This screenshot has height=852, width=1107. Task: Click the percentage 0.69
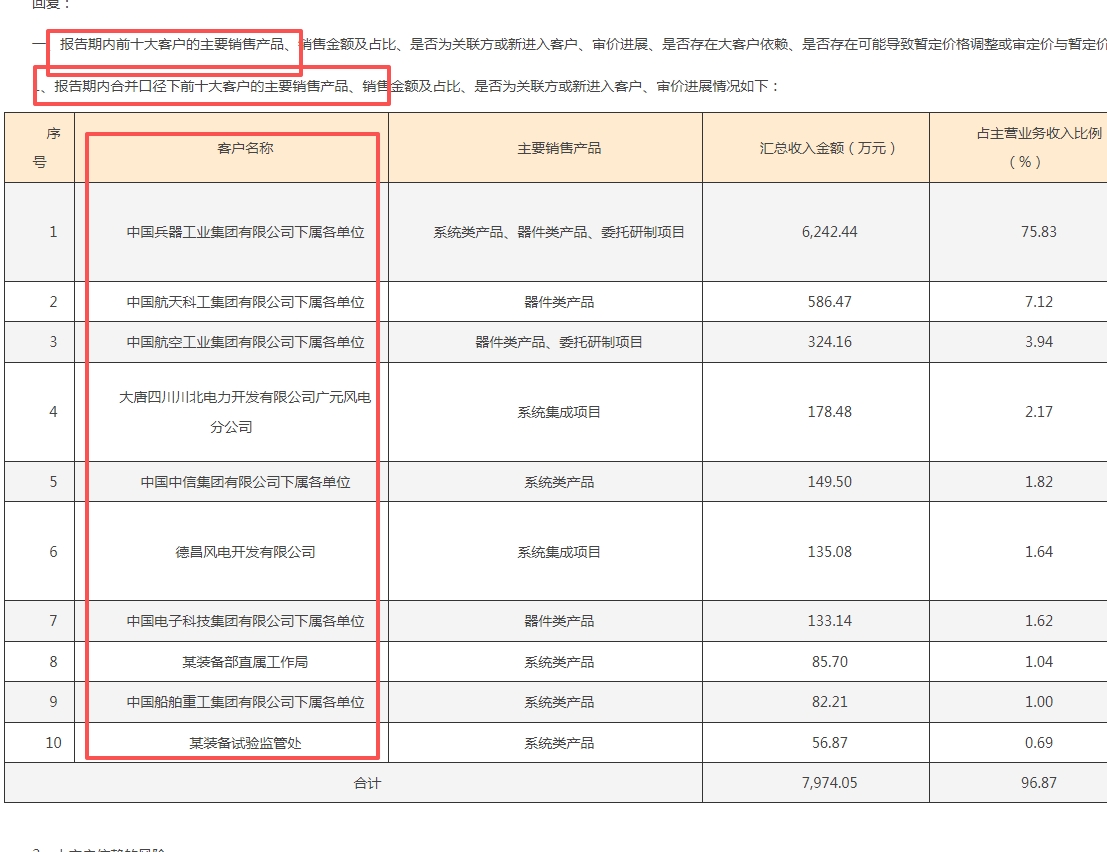coord(1039,743)
